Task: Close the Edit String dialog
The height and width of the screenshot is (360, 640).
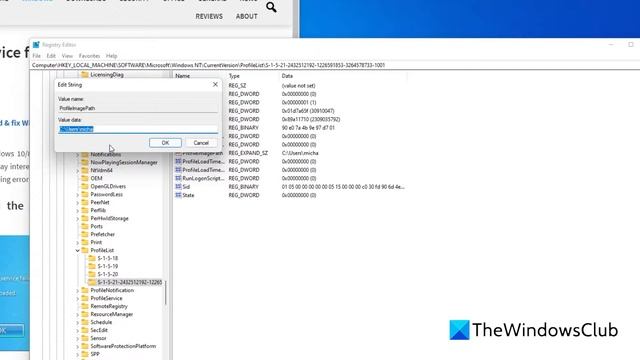Action: 215,84
